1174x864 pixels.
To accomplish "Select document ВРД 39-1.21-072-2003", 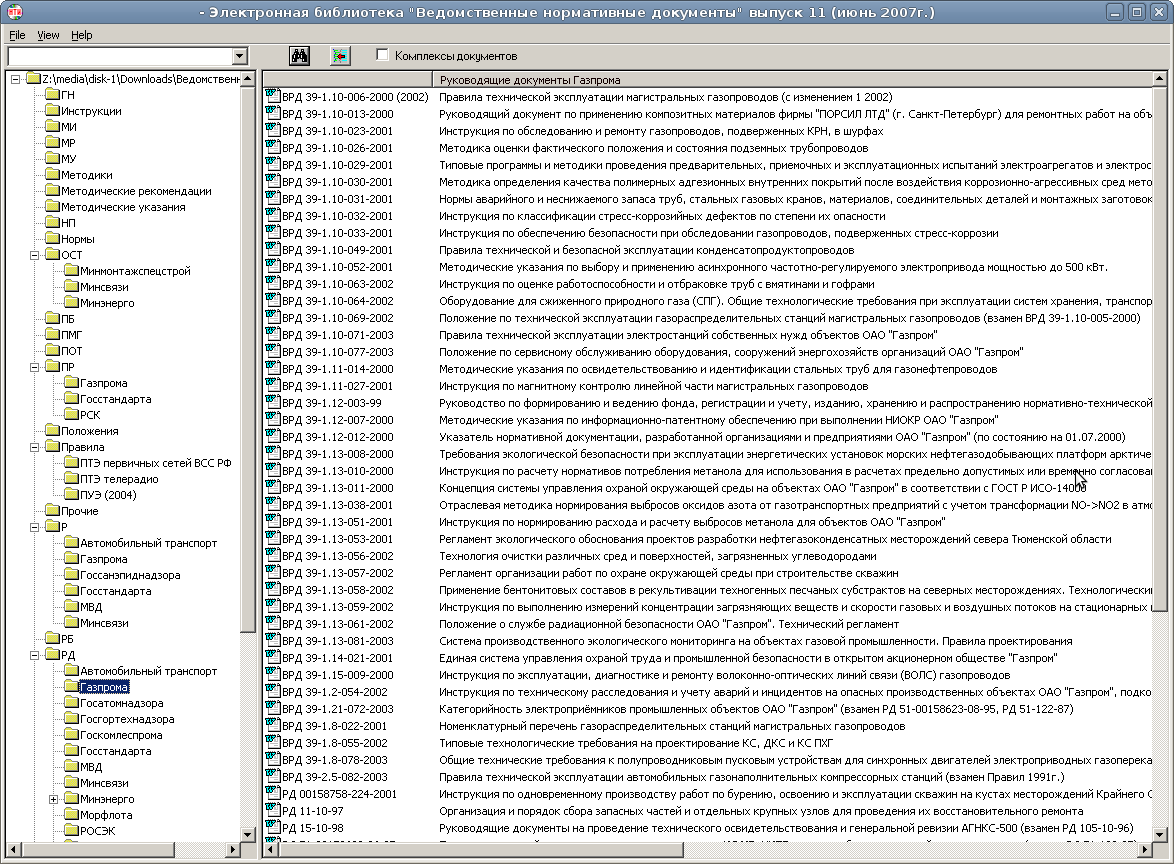I will click(x=338, y=709).
